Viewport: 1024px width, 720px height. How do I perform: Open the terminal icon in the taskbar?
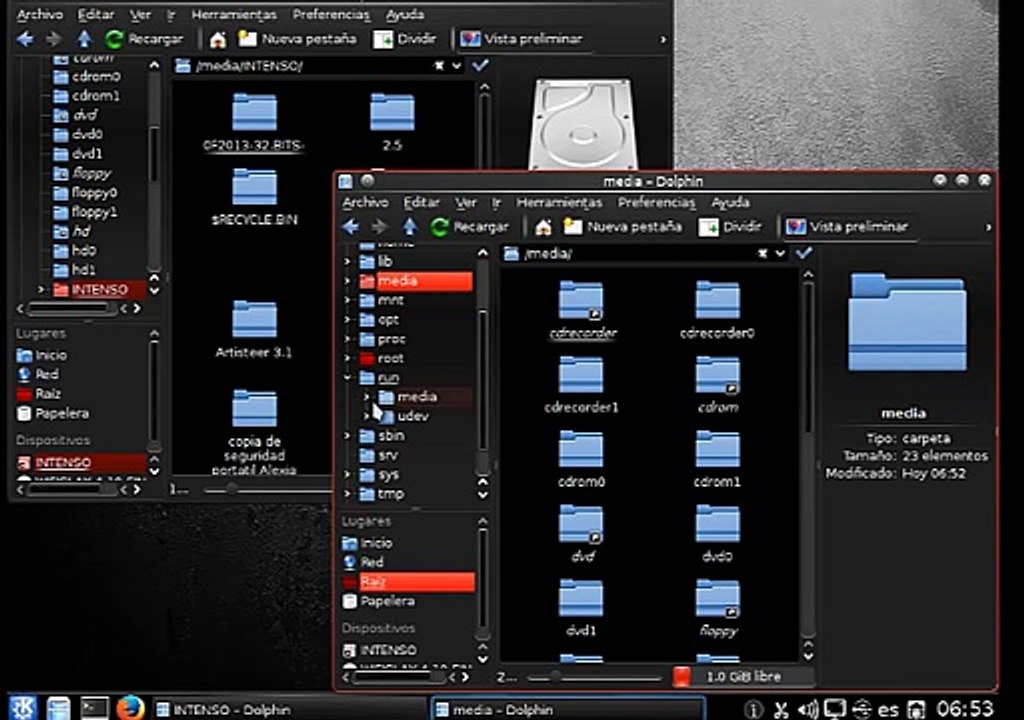click(x=94, y=708)
